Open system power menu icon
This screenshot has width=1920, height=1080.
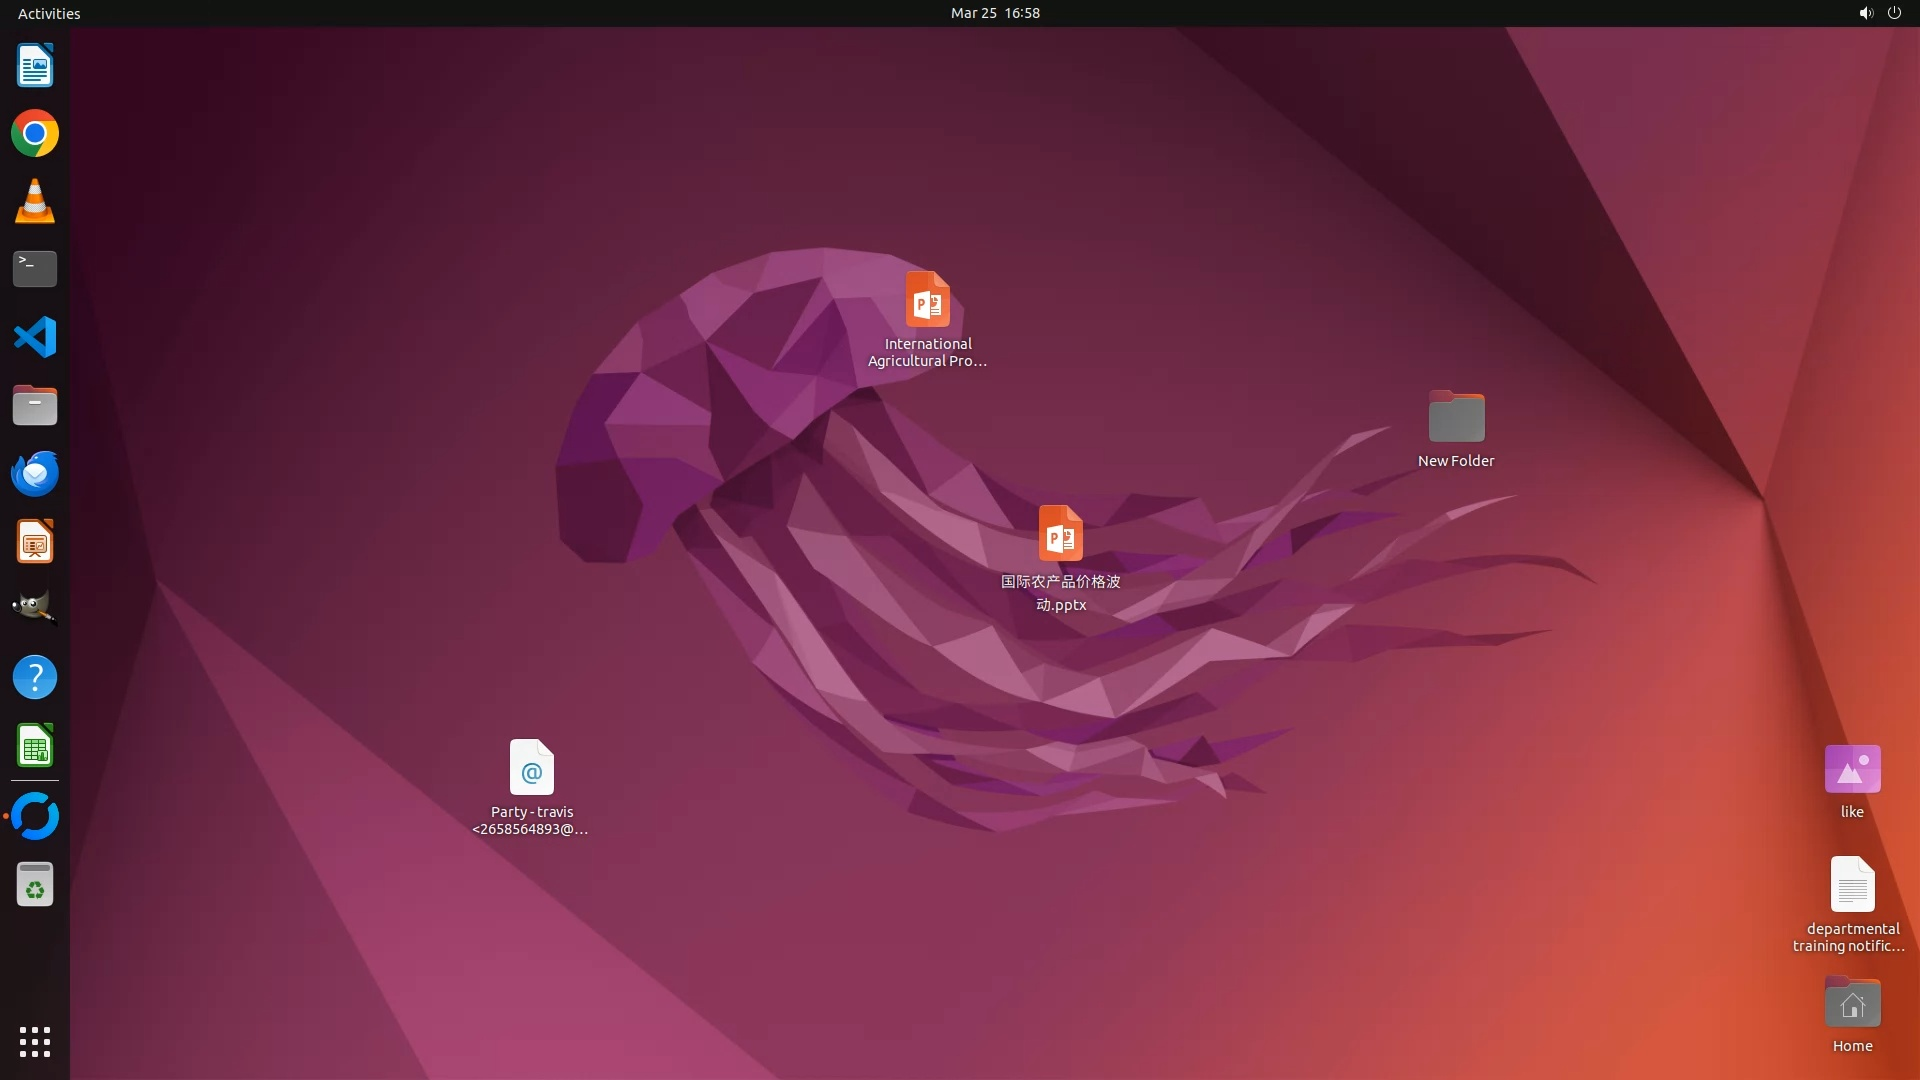point(1894,13)
